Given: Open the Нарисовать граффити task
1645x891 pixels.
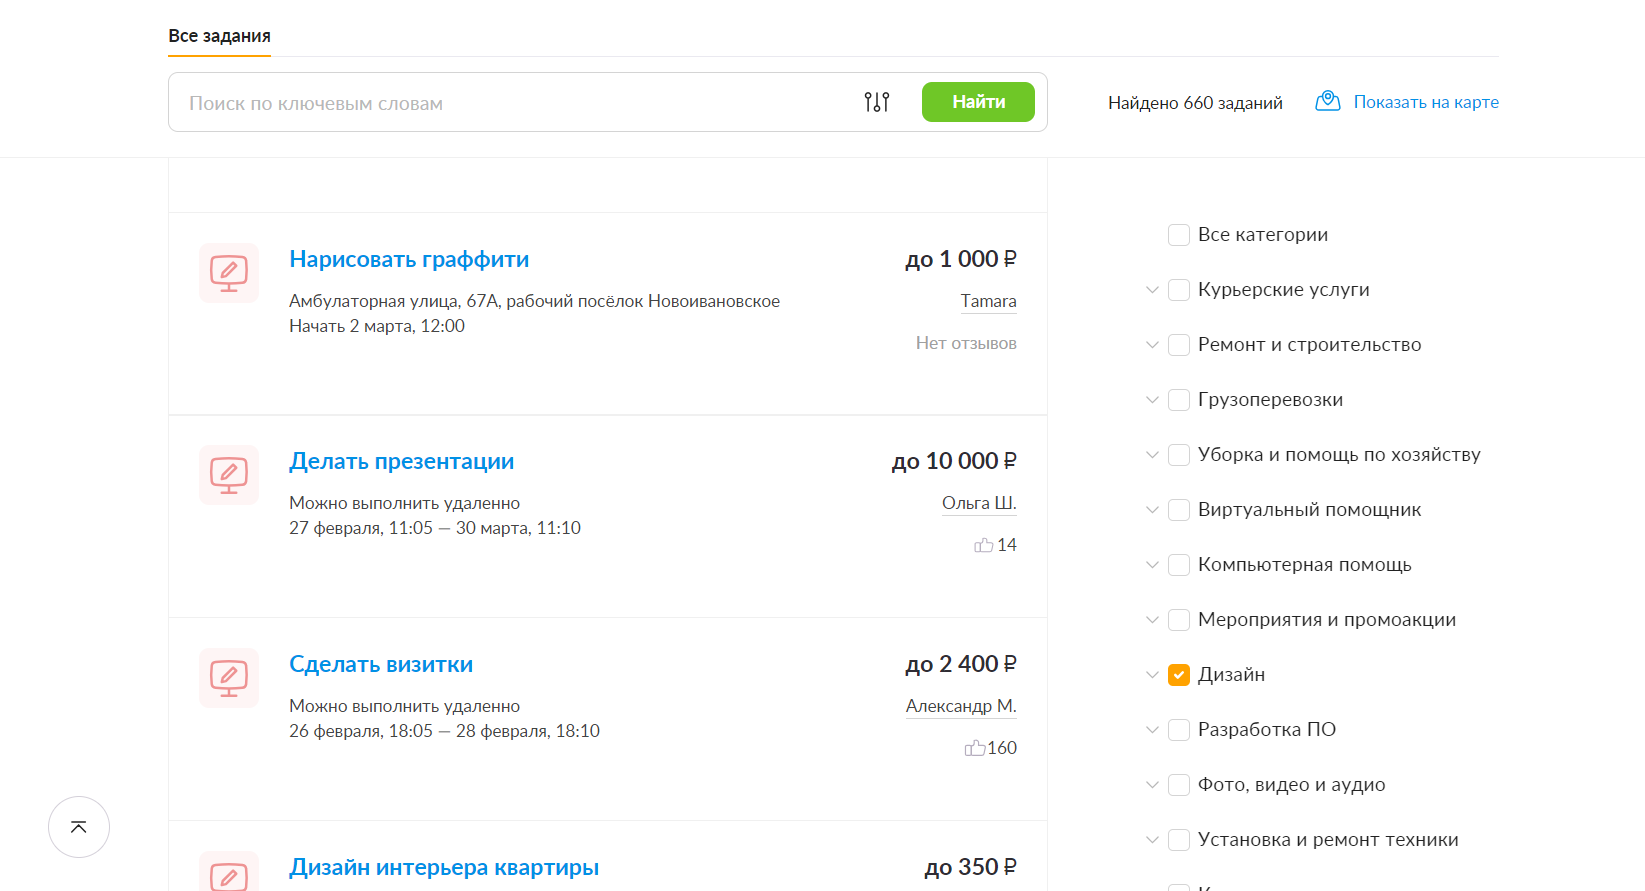Looking at the screenshot, I should click(409, 259).
